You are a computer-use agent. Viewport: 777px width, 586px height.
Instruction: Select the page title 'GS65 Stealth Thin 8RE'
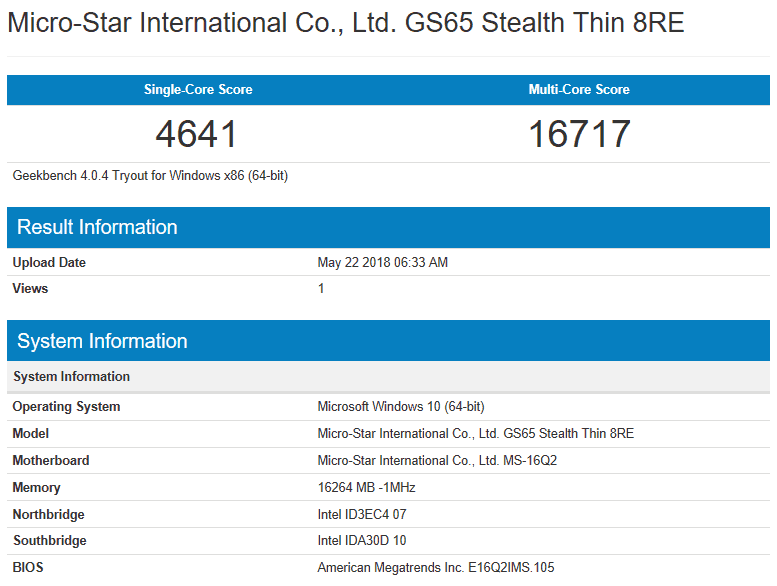544,23
